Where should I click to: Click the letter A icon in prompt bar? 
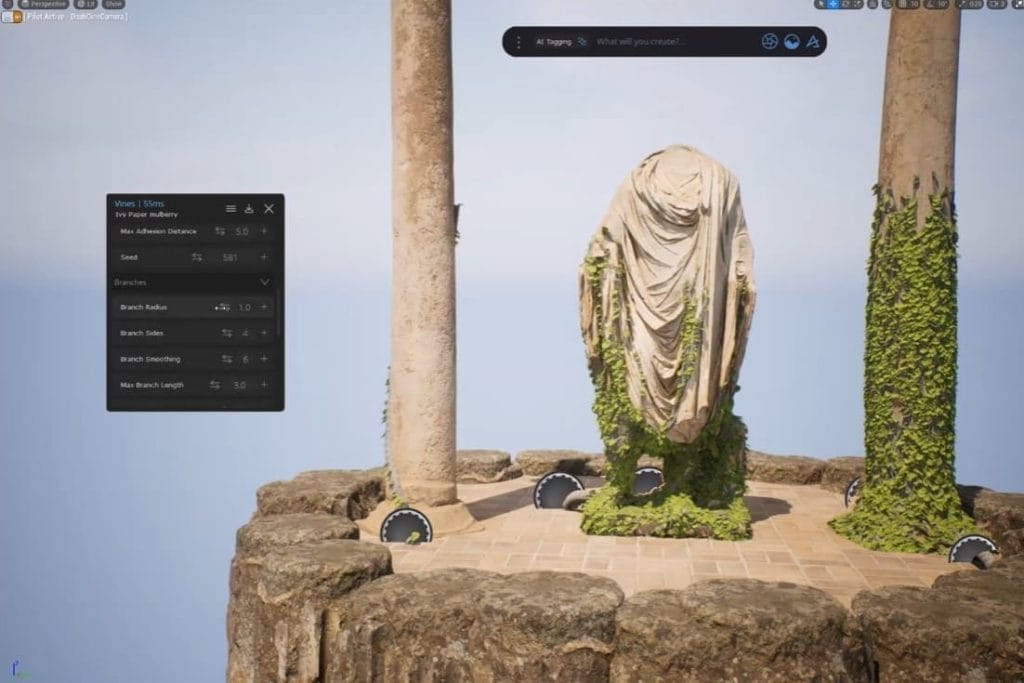coord(813,42)
